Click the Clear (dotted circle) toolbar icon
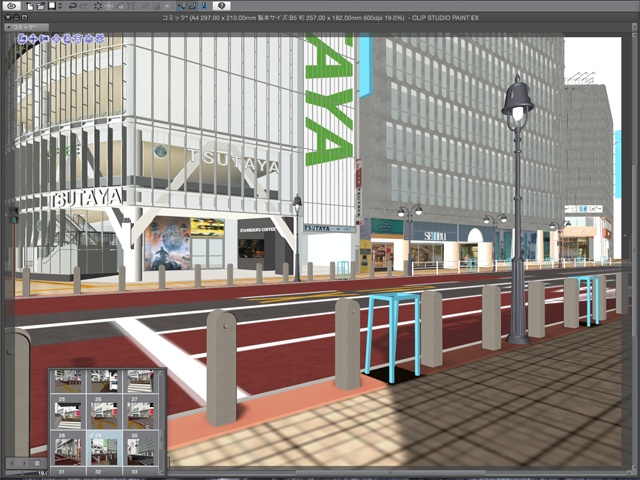 click(98, 6)
